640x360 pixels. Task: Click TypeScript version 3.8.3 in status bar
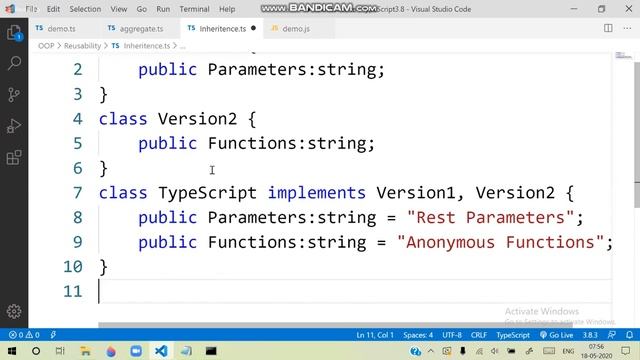[x=590, y=335]
